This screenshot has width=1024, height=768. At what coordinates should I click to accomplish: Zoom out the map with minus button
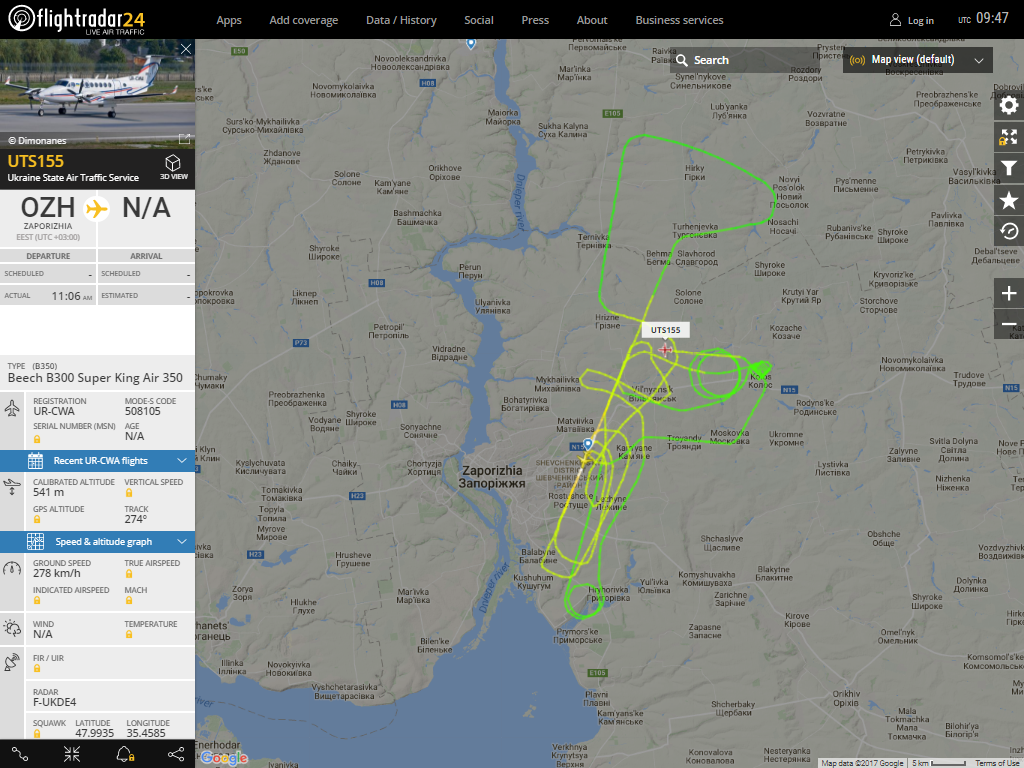[1009, 324]
